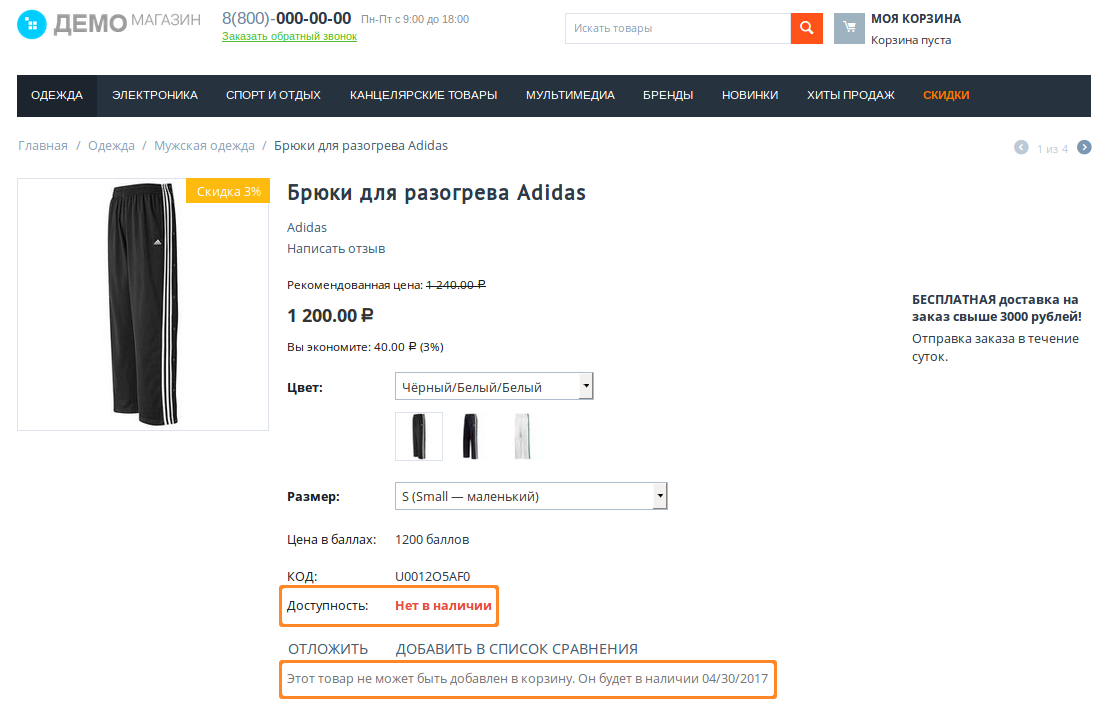1106x710 pixels.
Task: Open the Размер size dropdown
Action: pos(531,496)
